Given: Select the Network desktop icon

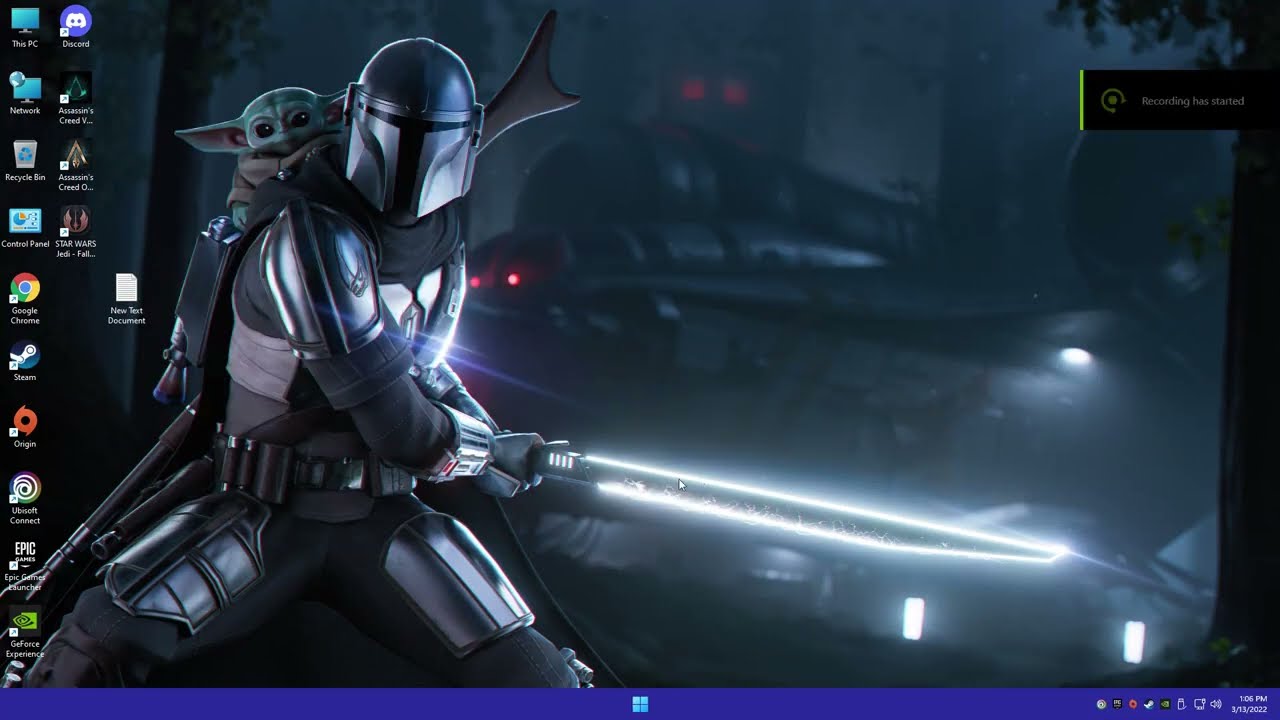Looking at the screenshot, I should 25,94.
